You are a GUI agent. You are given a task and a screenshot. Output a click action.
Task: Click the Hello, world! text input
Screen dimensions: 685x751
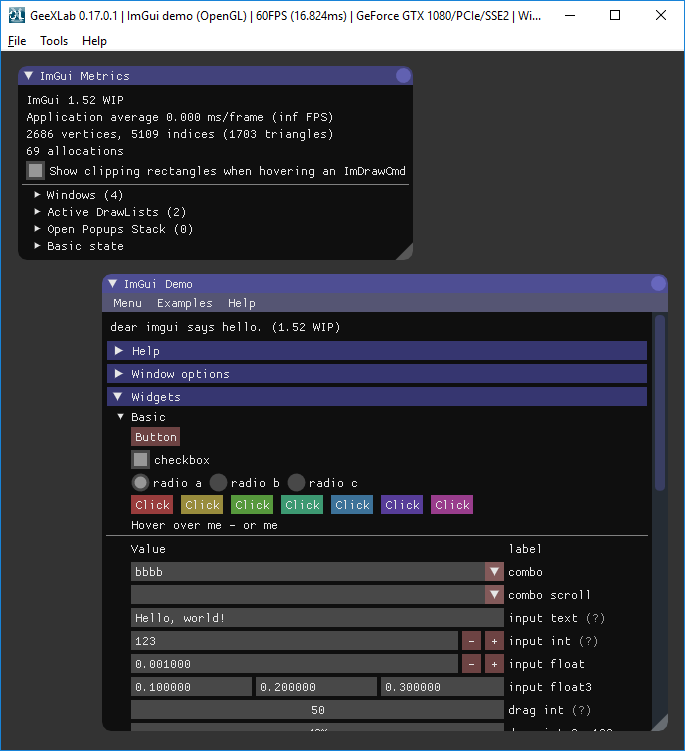pos(318,618)
